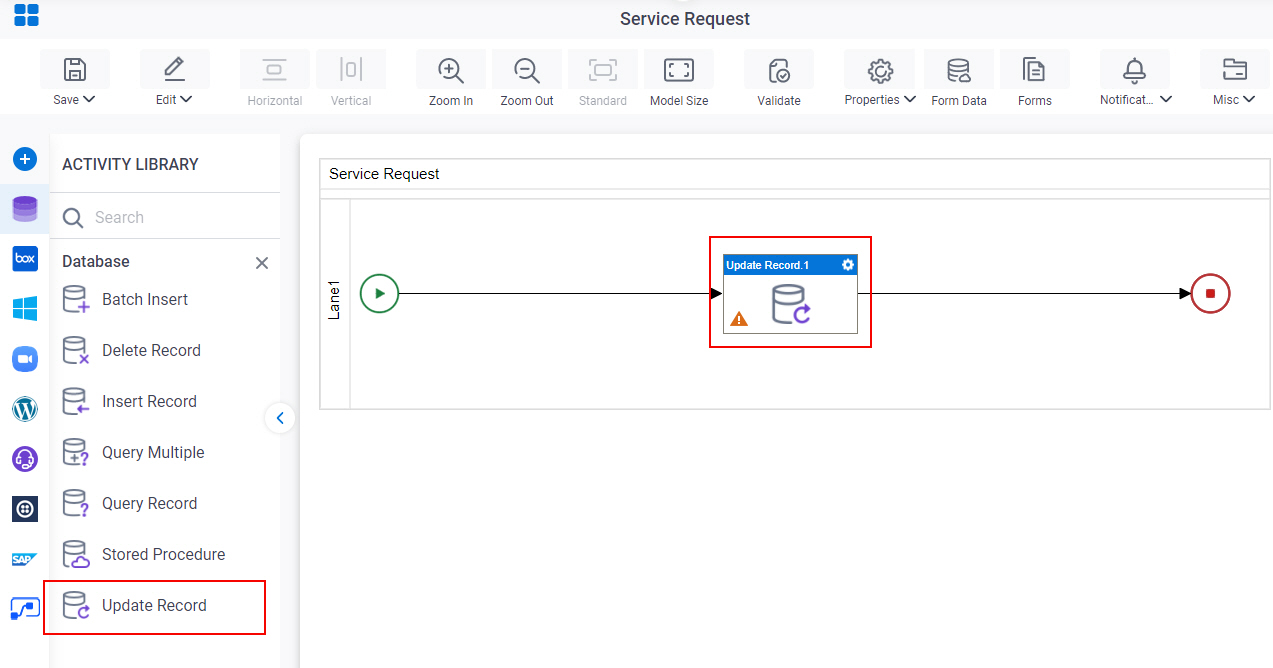Image resolution: width=1273 pixels, height=668 pixels.
Task: Open the Form Data toolbar icon
Action: tap(959, 70)
